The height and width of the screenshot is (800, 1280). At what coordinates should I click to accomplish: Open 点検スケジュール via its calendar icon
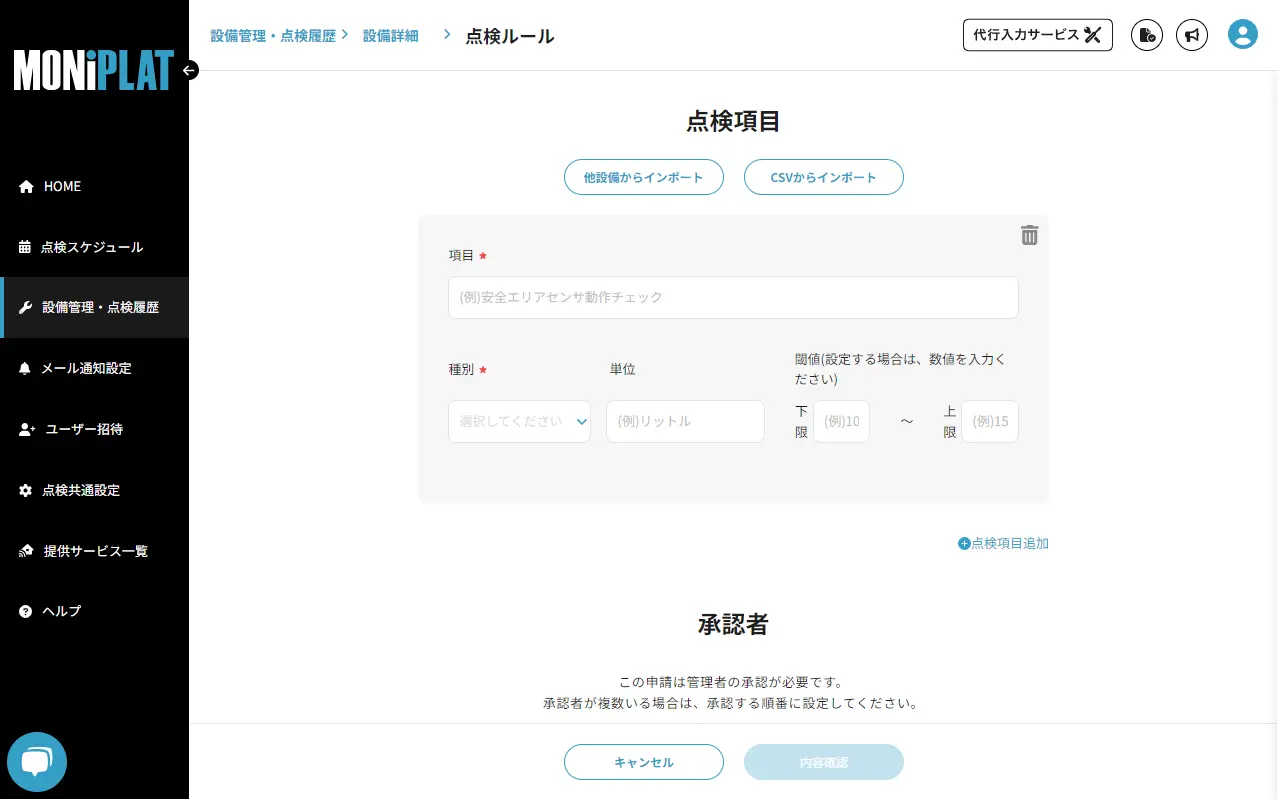click(x=23, y=247)
